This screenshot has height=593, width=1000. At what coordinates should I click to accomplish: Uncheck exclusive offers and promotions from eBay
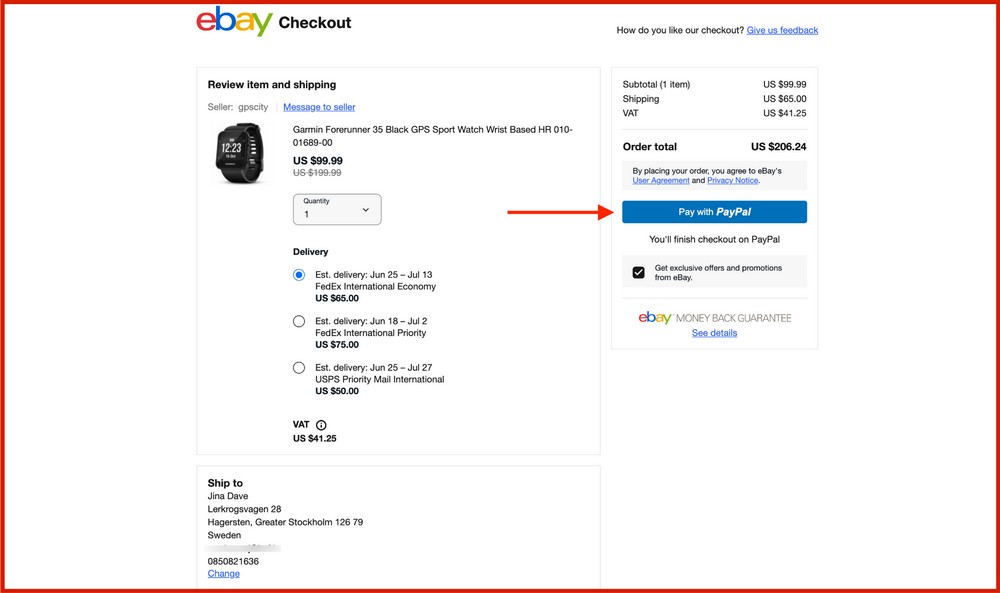(640, 270)
